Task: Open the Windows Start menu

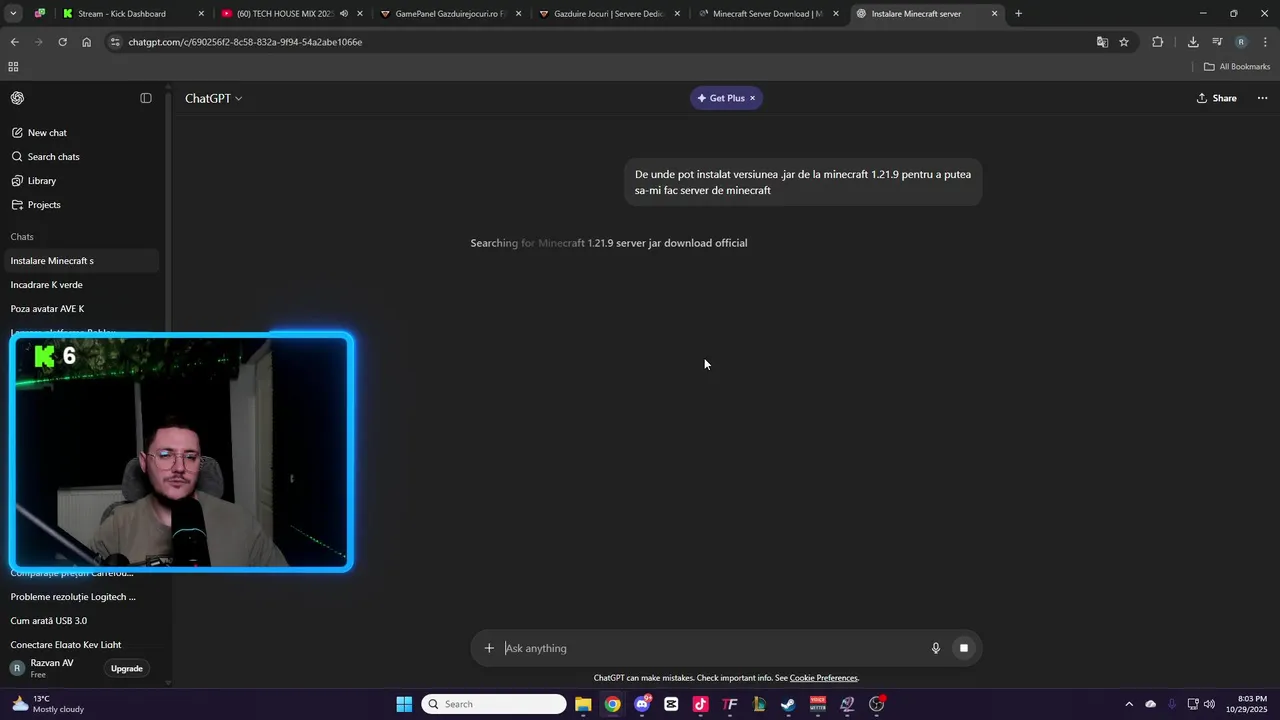Action: [404, 704]
